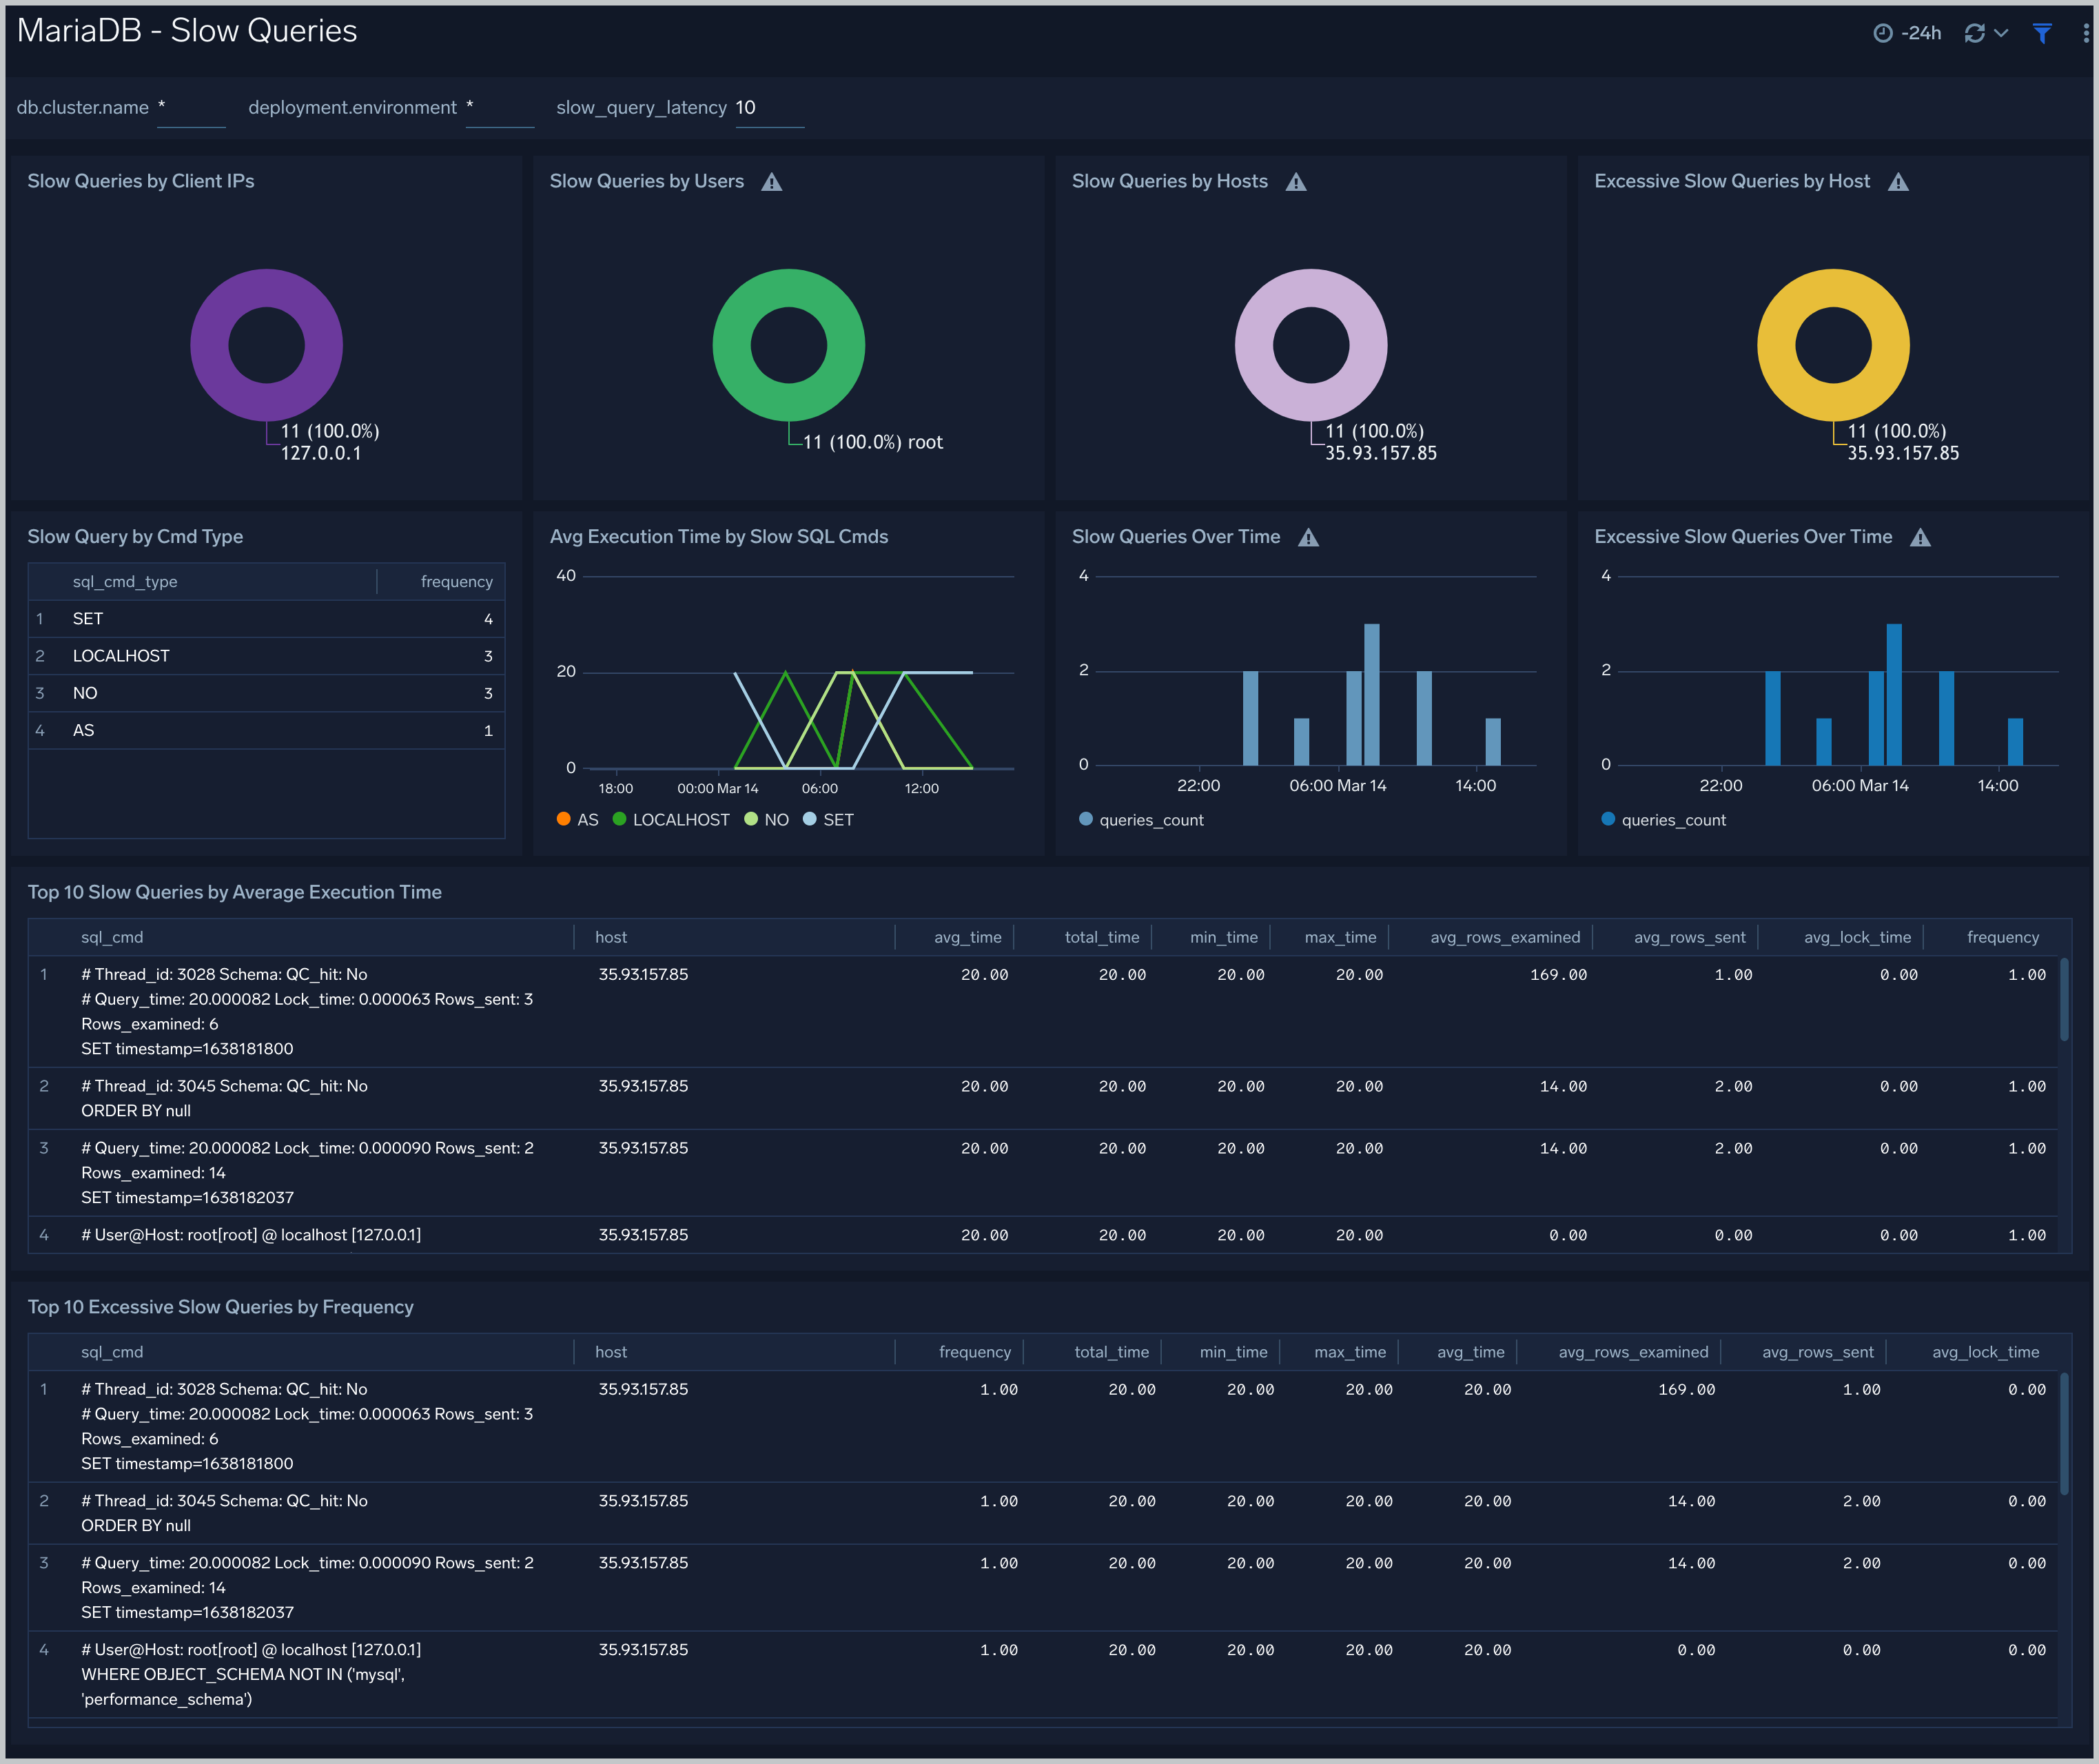This screenshot has width=2099, height=1764.
Task: Click 'ORDER BY null' in Average Execution table
Action: click(135, 1111)
